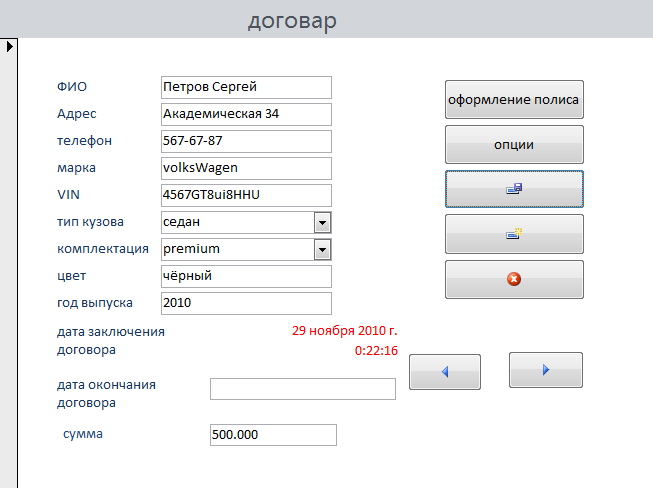
Task: Click the save record icon button
Action: coord(514,189)
